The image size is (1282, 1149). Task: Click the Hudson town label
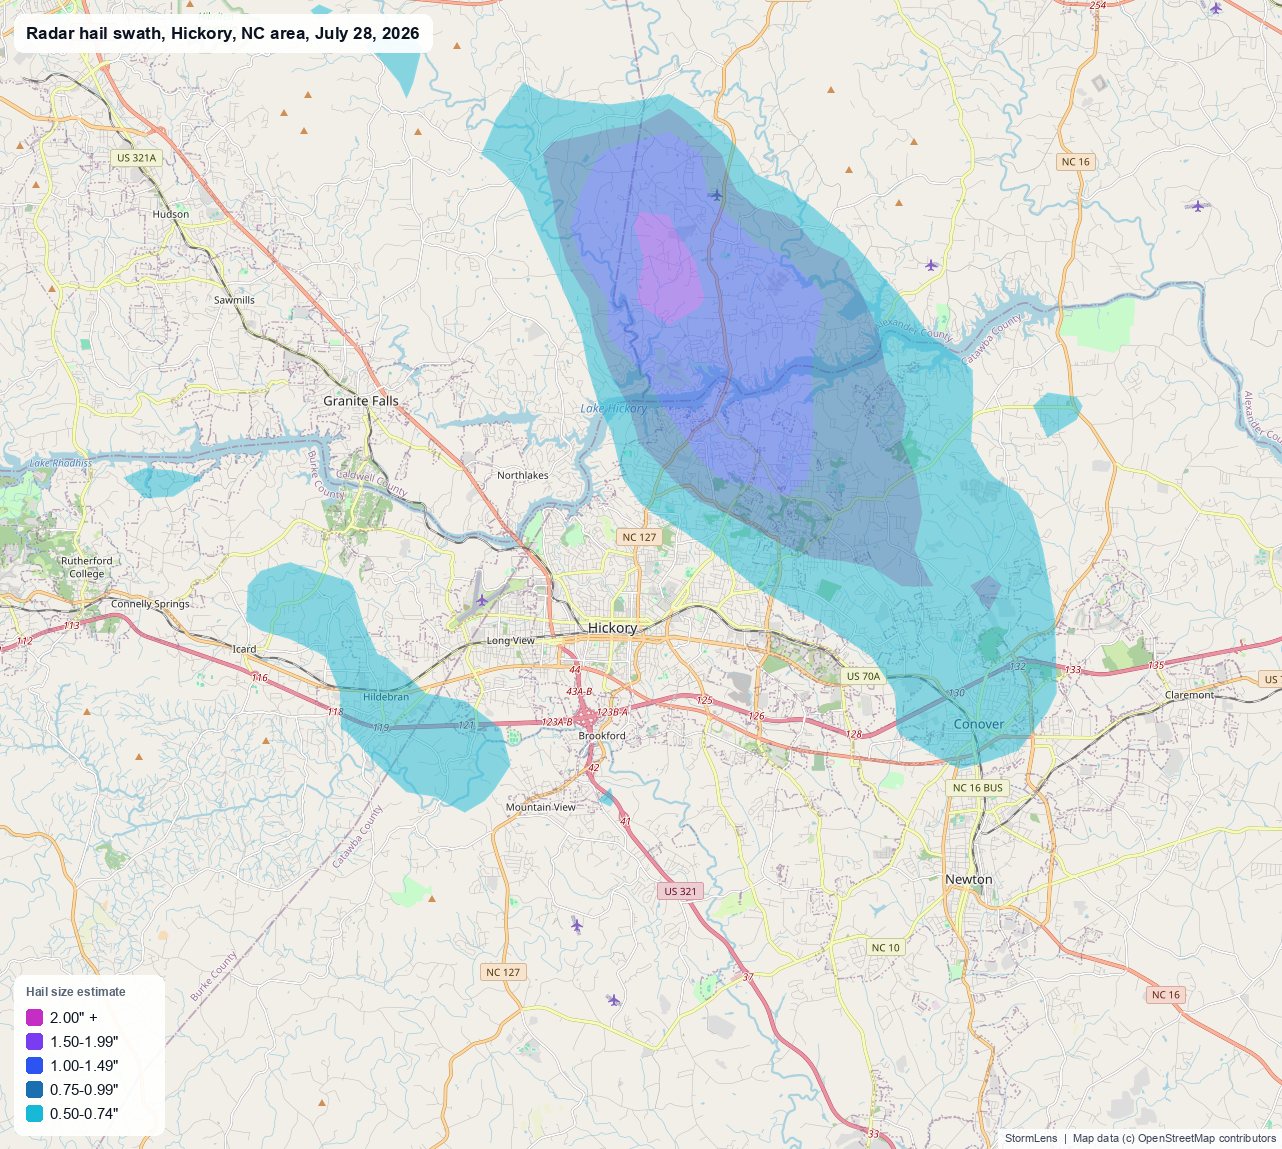click(171, 214)
